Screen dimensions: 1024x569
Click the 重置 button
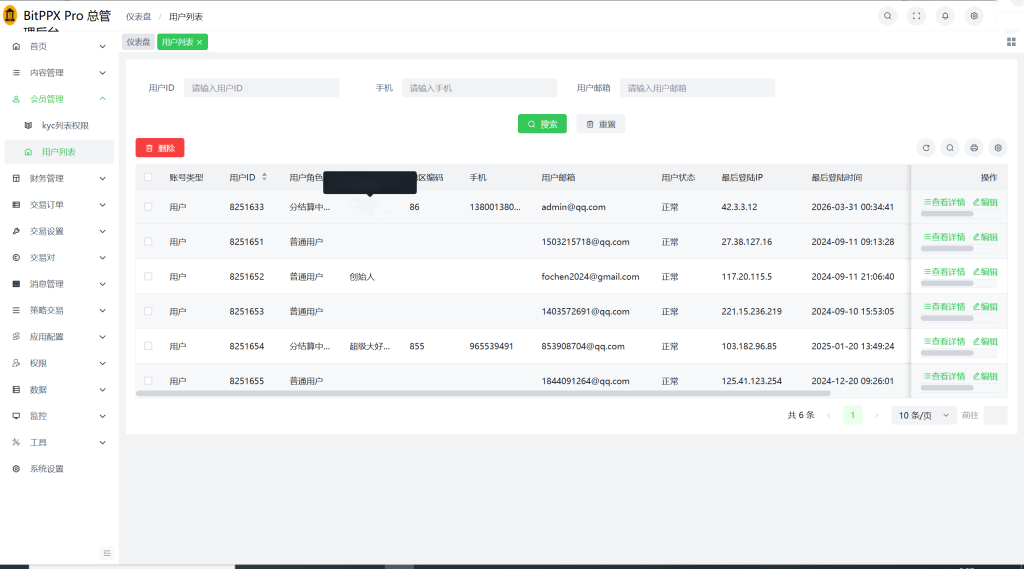coord(601,124)
